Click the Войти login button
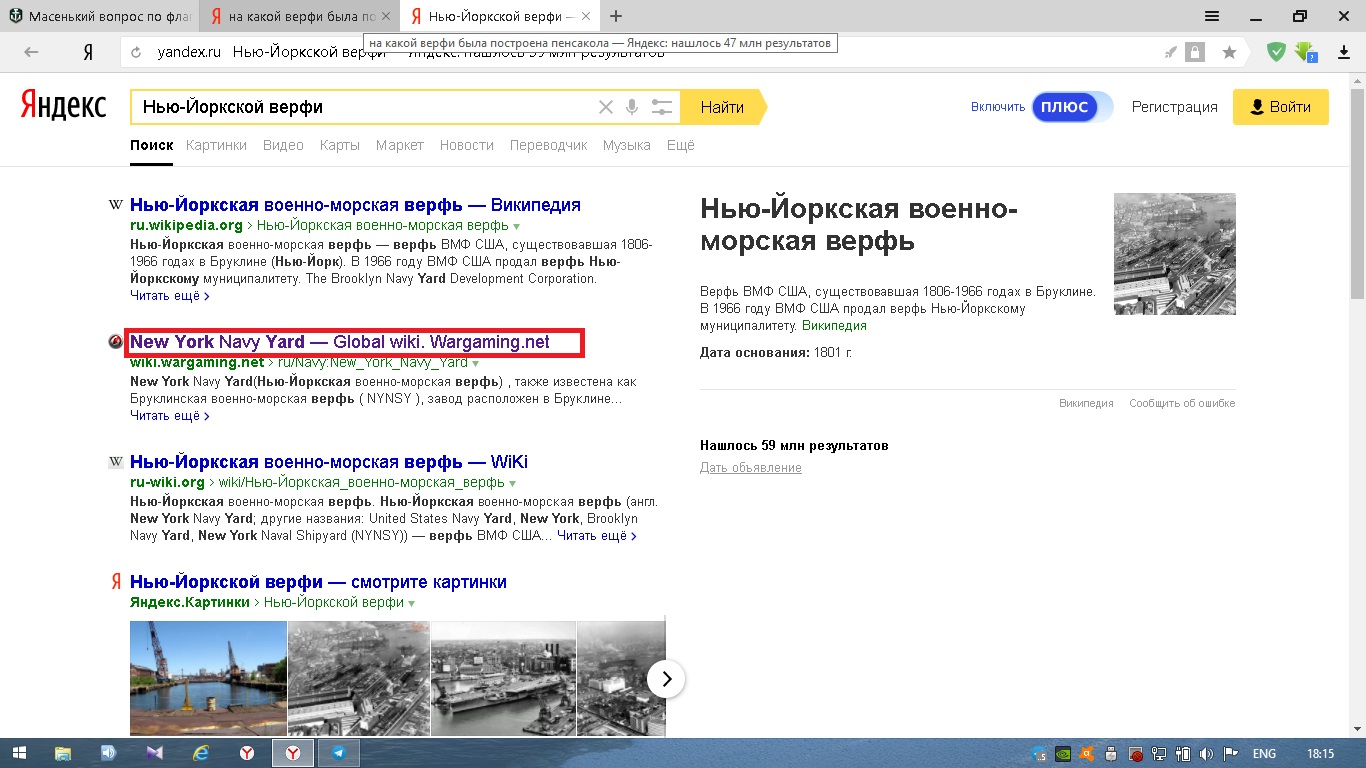The width and height of the screenshot is (1366, 768). point(1281,107)
